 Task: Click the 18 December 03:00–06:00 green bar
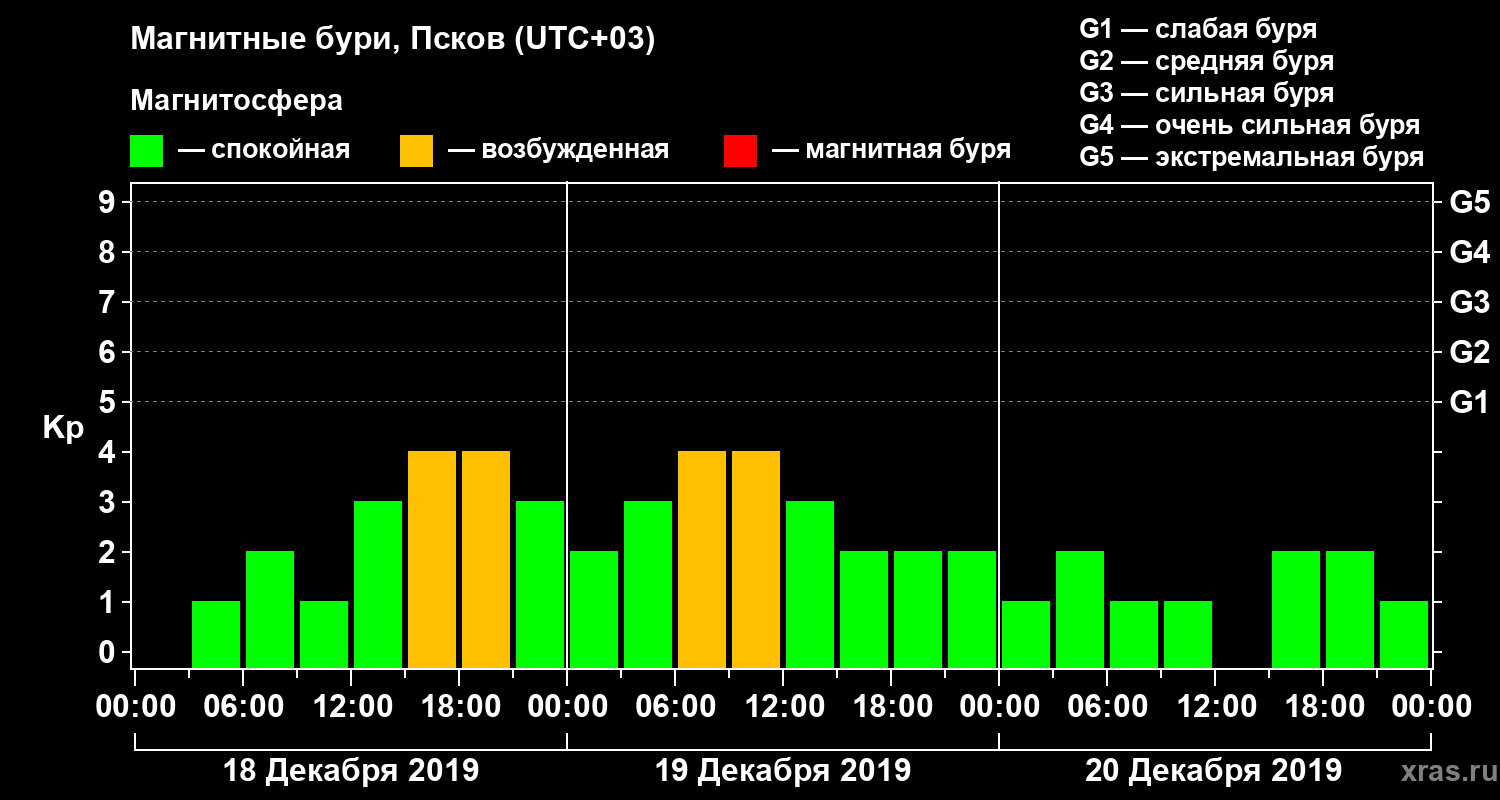pyautogui.click(x=216, y=634)
